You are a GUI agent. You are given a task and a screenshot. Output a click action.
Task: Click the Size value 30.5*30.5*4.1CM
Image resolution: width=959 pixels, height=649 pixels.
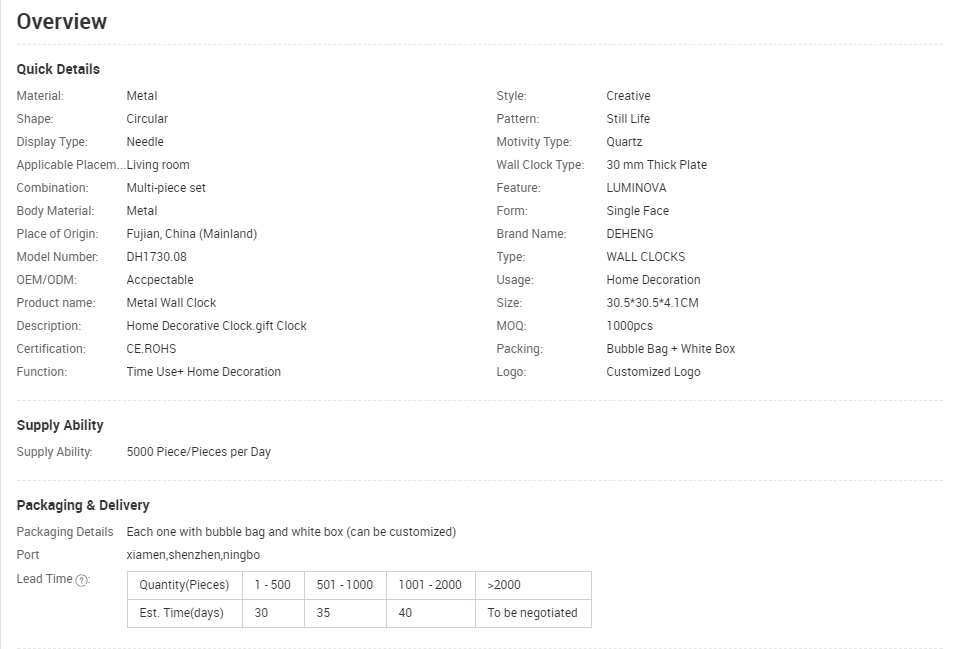pyautogui.click(x=653, y=303)
